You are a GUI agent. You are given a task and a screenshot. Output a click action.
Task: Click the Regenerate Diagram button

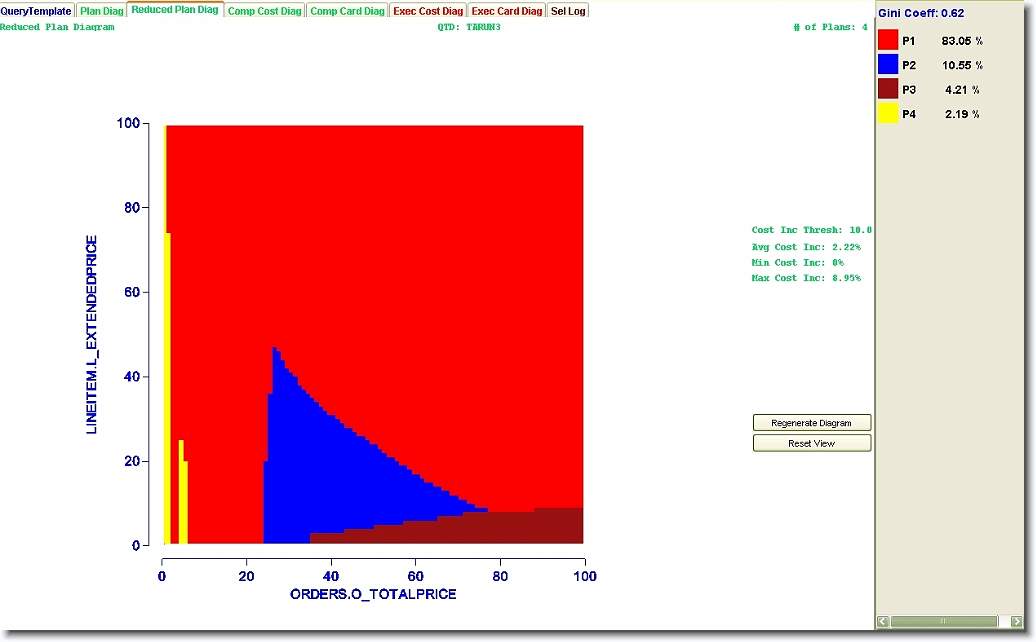812,423
